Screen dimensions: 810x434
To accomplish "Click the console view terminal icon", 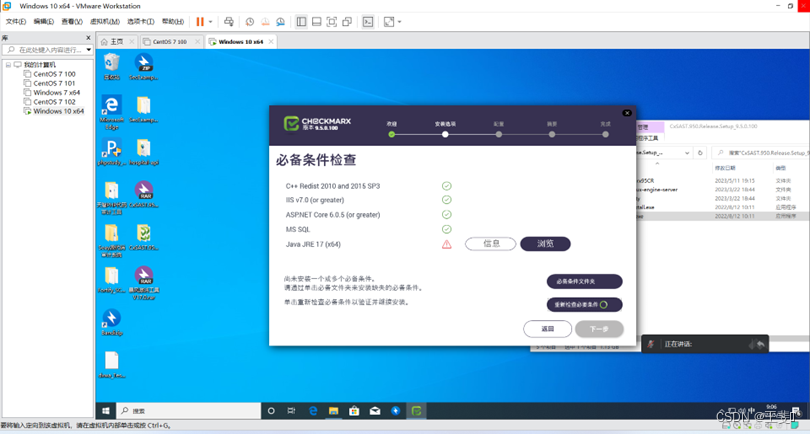I will [x=368, y=22].
